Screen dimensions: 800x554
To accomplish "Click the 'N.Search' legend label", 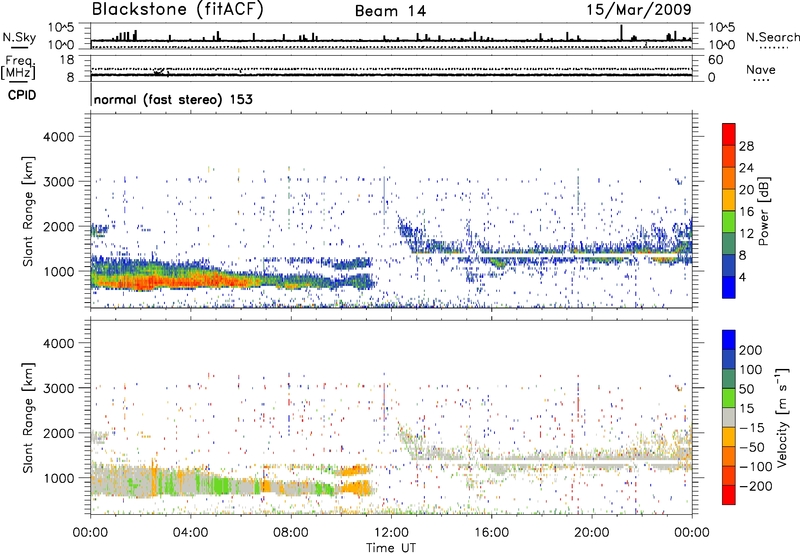I will click(773, 37).
